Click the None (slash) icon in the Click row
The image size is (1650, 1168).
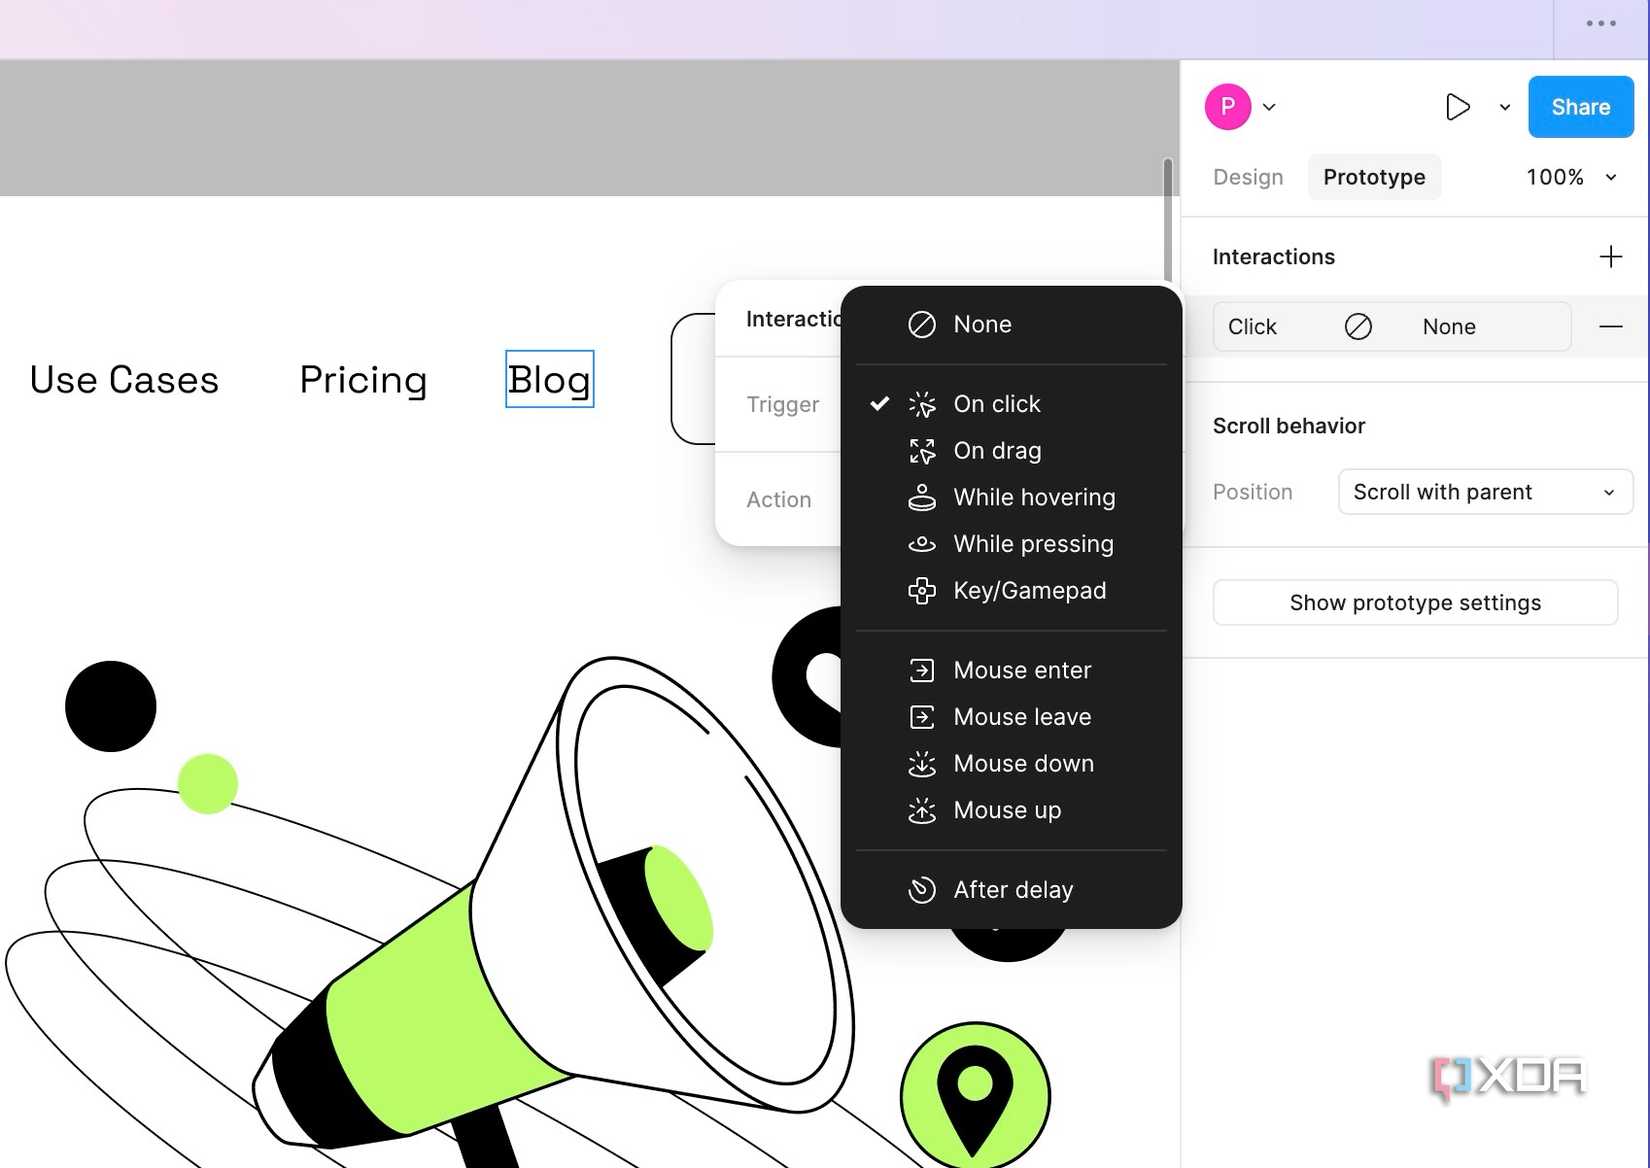(1358, 326)
